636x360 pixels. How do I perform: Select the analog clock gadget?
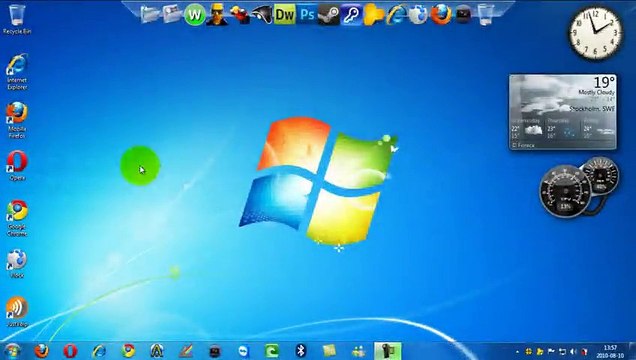[x=595, y=33]
